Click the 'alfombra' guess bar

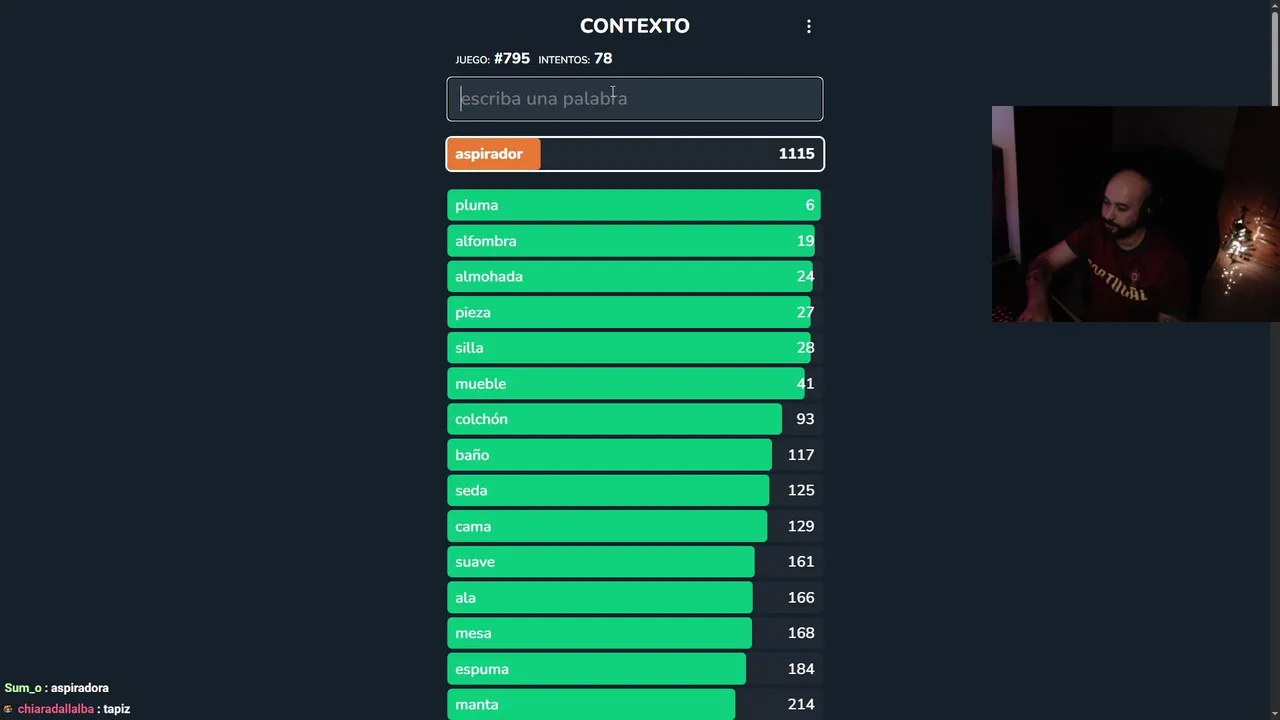tap(634, 241)
